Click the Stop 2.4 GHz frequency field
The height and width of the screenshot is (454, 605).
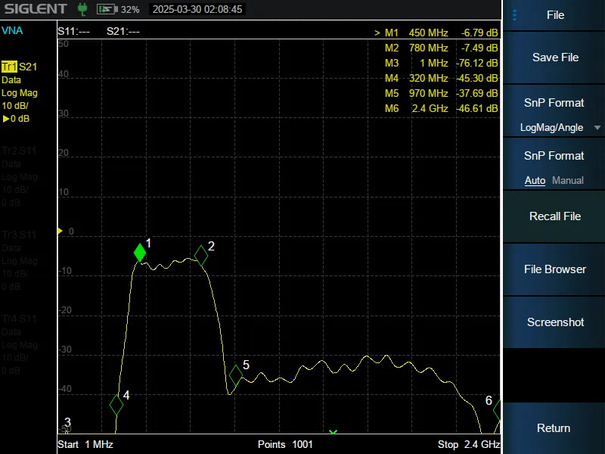point(469,444)
